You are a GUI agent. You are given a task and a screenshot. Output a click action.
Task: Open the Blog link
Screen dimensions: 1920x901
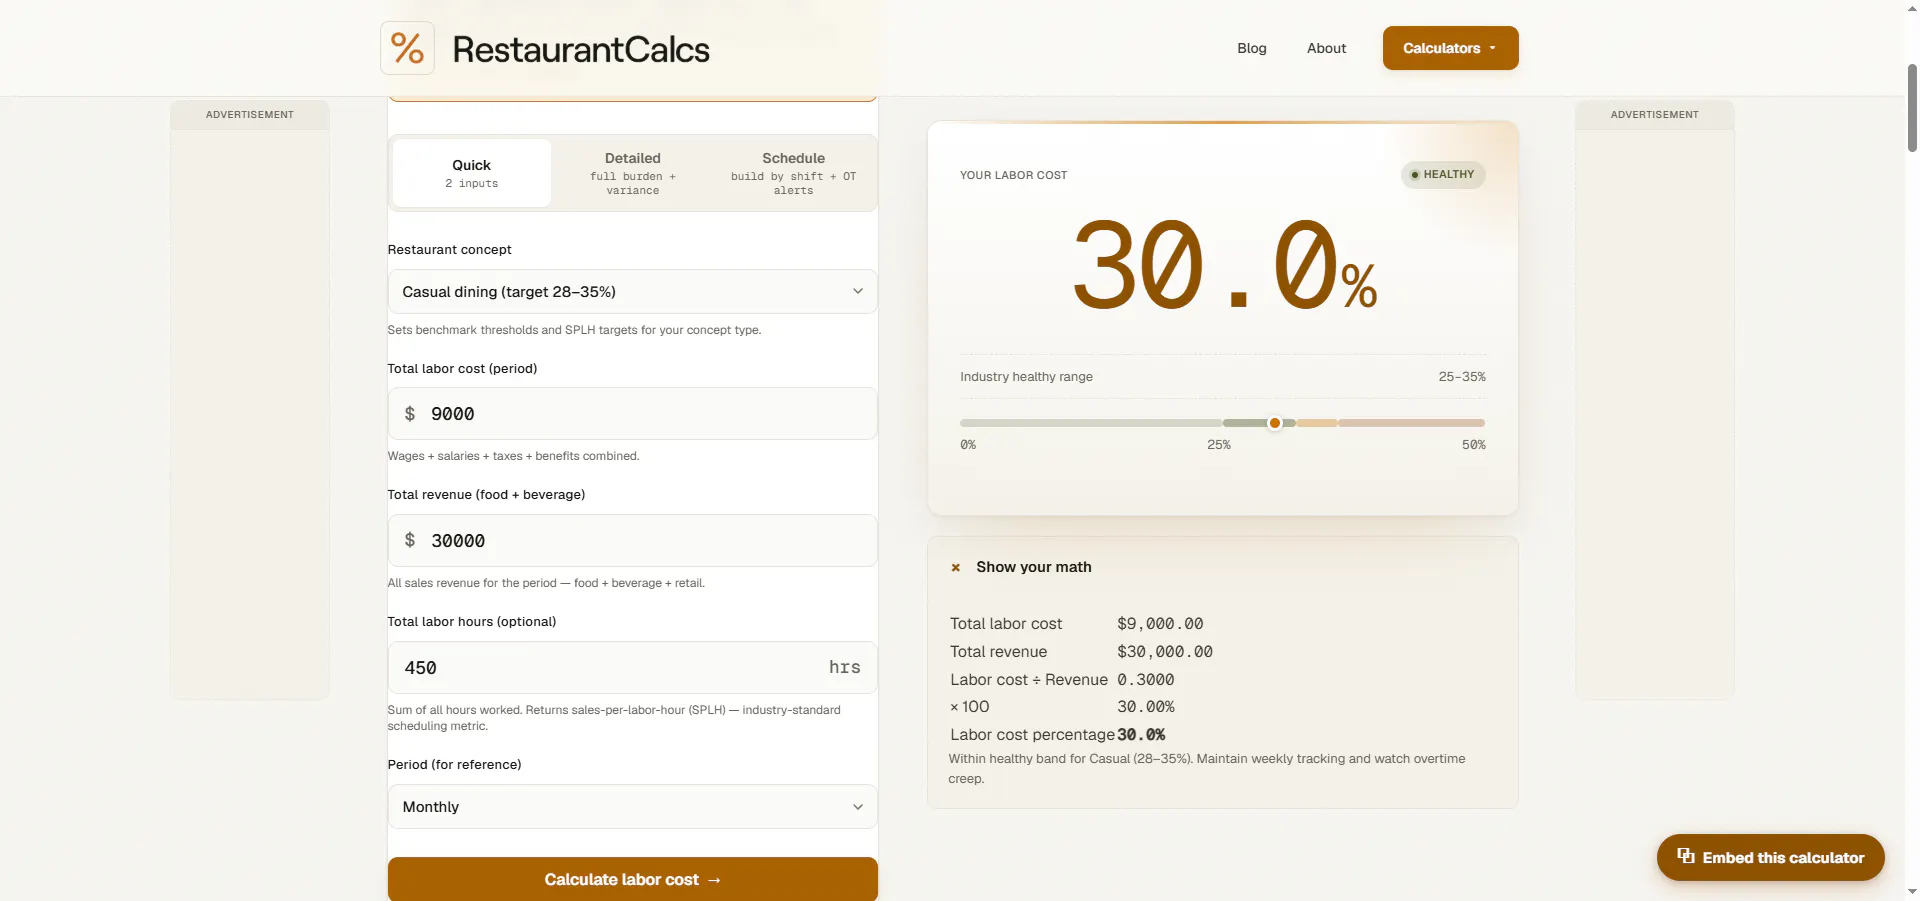point(1252,48)
